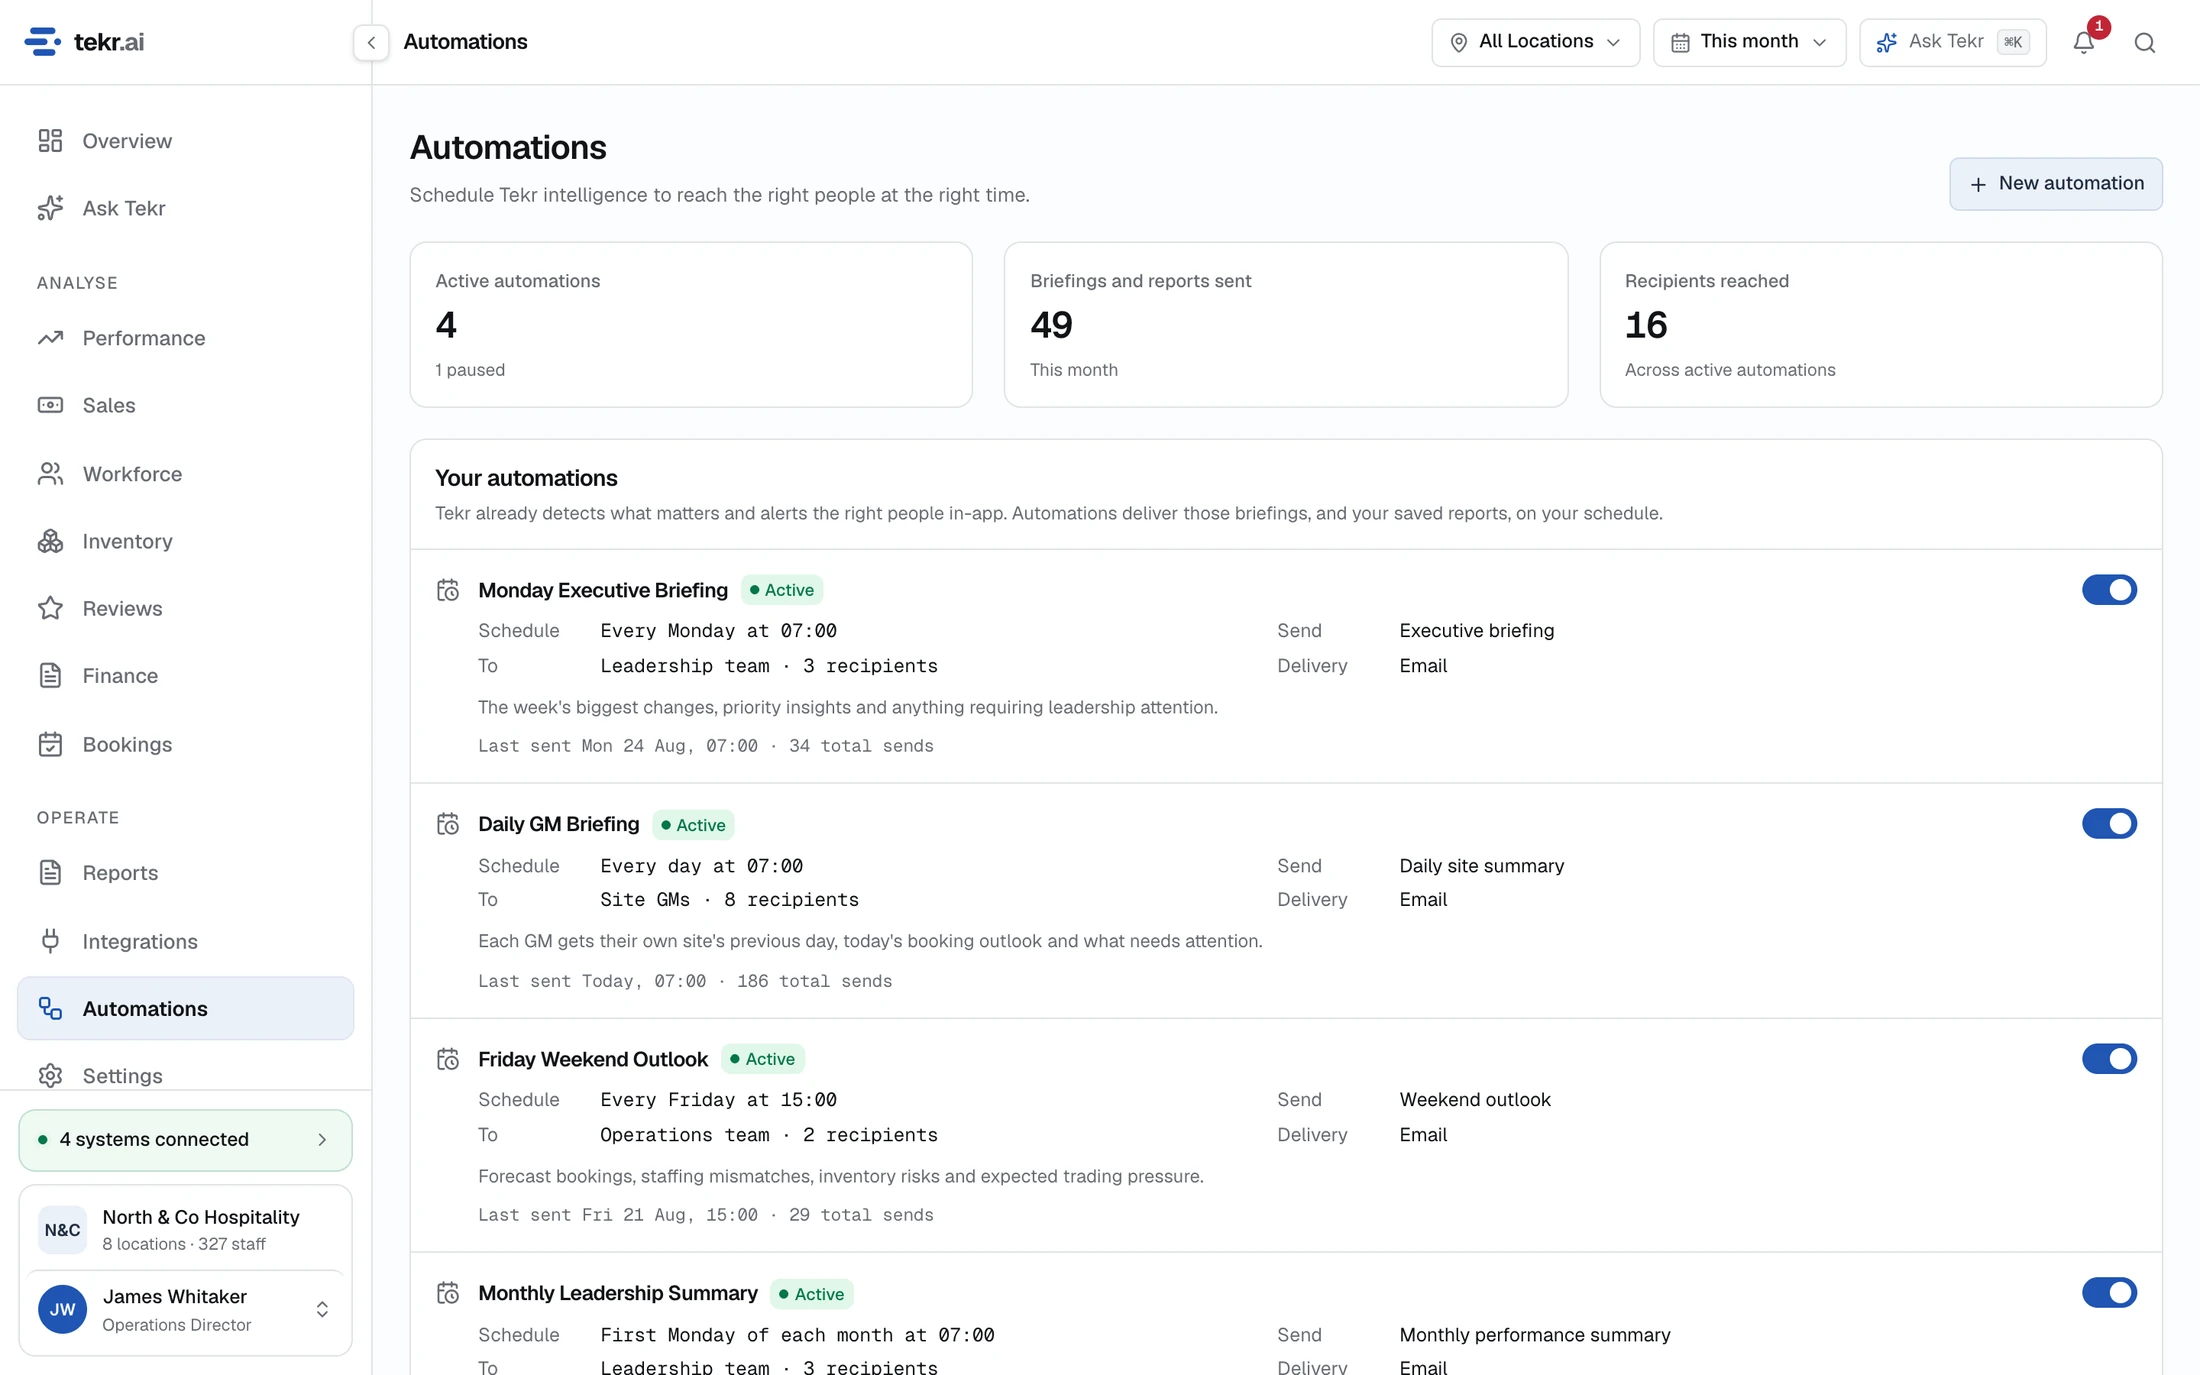Click the Briefings and reports sent value 49

click(1051, 325)
